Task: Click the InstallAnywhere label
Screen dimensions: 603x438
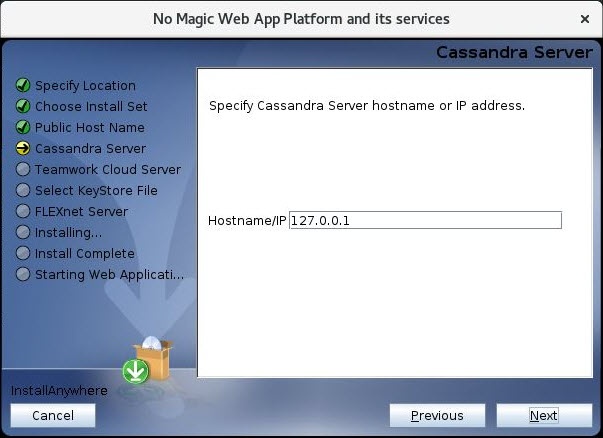Action: 59,391
